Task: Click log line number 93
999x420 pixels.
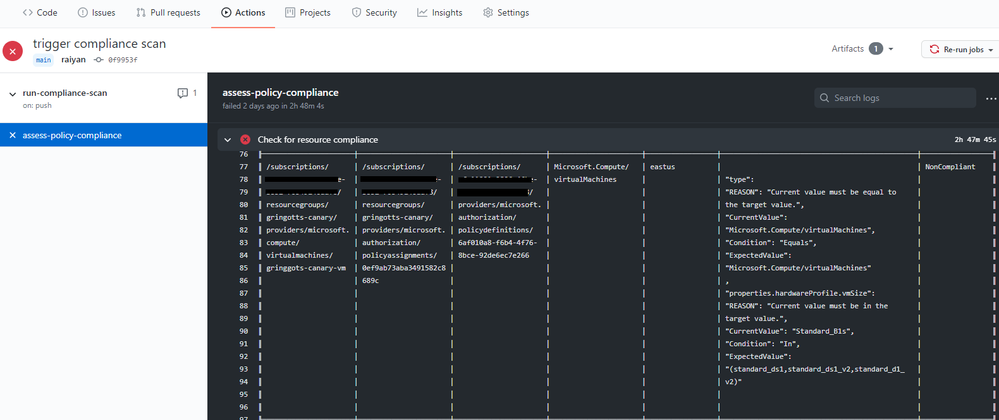Action: 242,369
